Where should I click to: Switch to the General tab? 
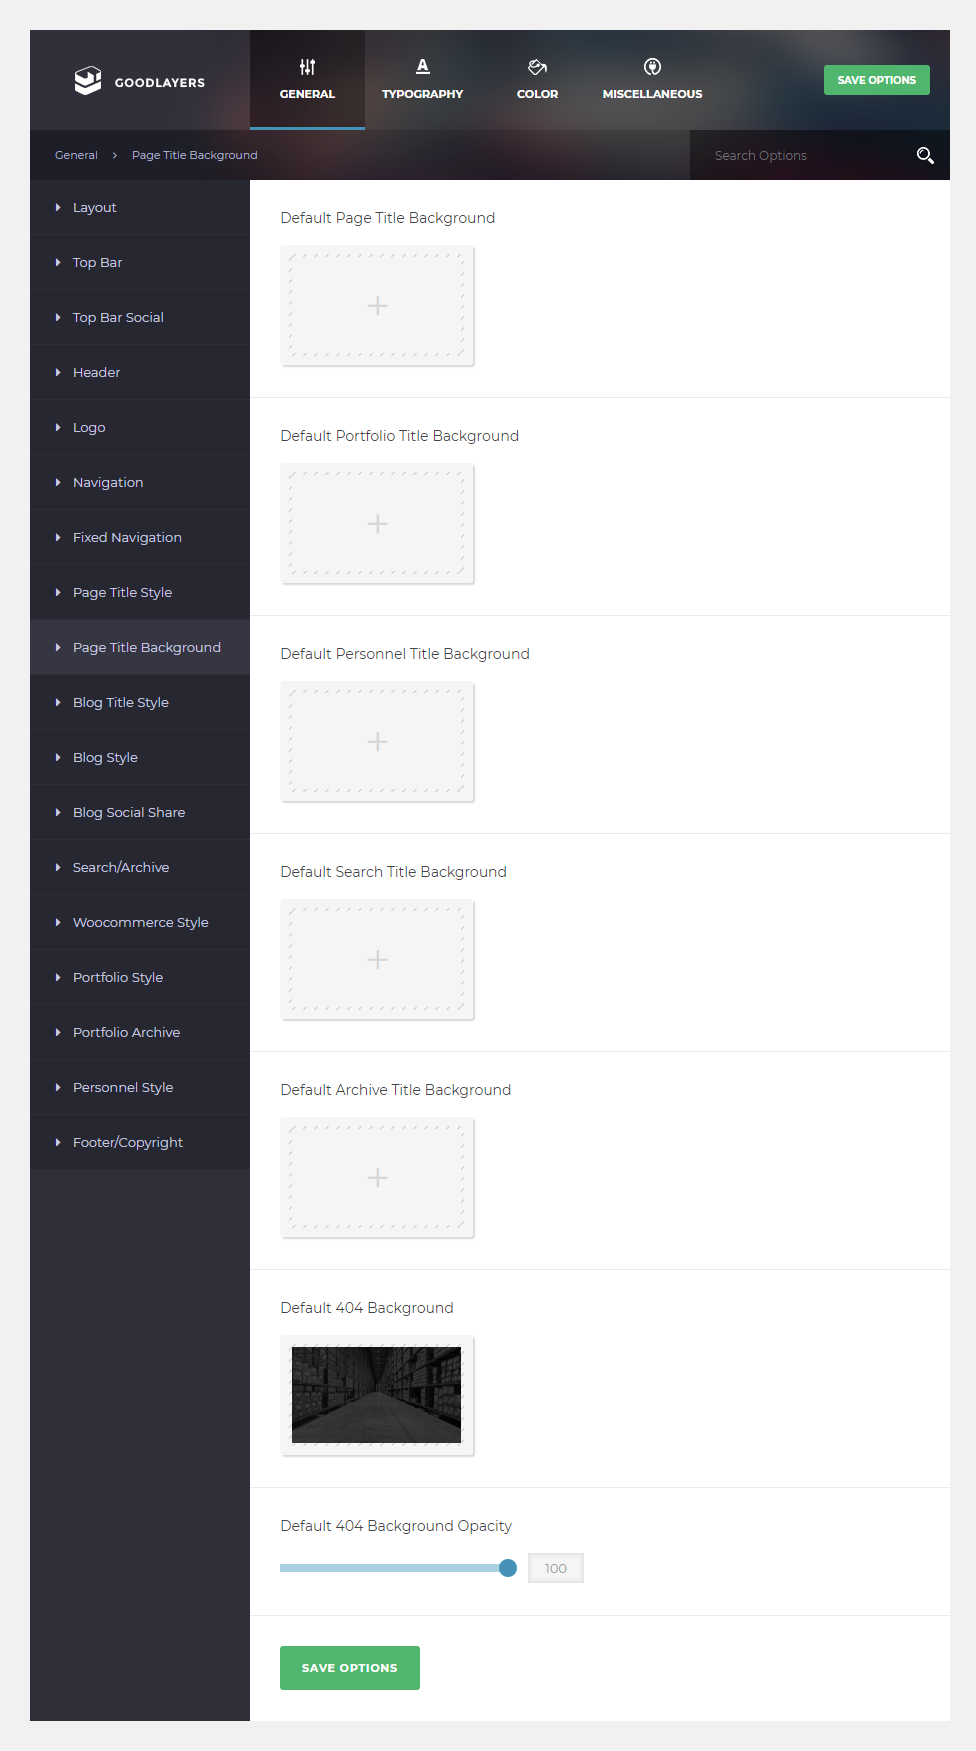click(x=307, y=80)
